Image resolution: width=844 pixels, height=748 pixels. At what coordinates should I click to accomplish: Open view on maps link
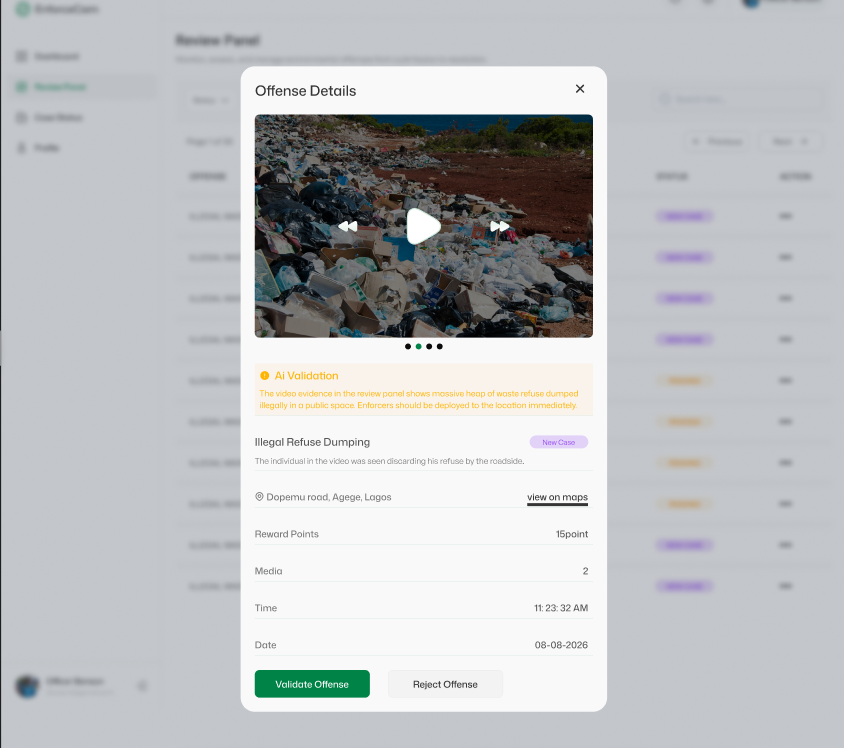click(557, 497)
